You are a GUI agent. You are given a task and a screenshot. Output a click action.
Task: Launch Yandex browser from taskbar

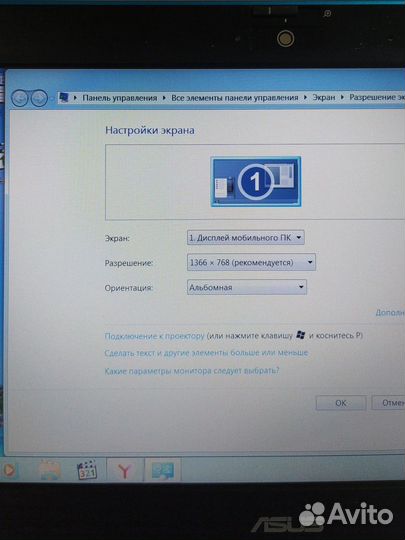pyautogui.click(x=125, y=471)
